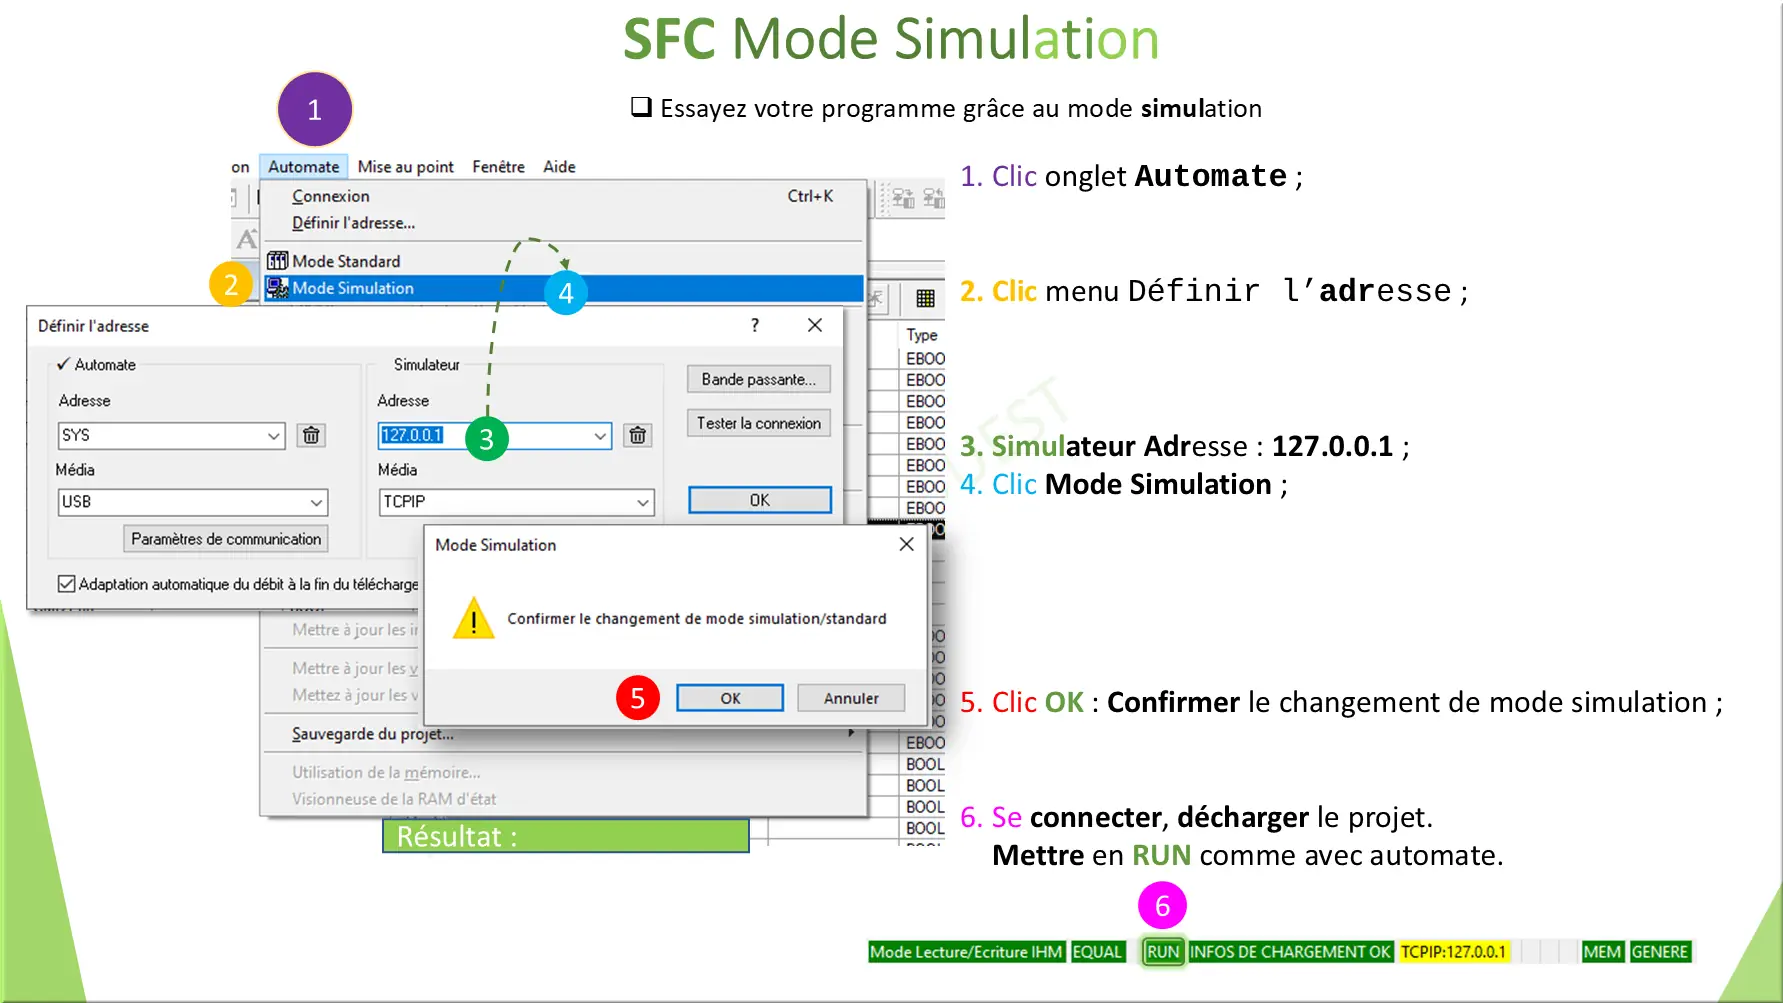This screenshot has height=1003, width=1783.
Task: Clear the Simulateur address using its trash icon
Action: (x=637, y=435)
